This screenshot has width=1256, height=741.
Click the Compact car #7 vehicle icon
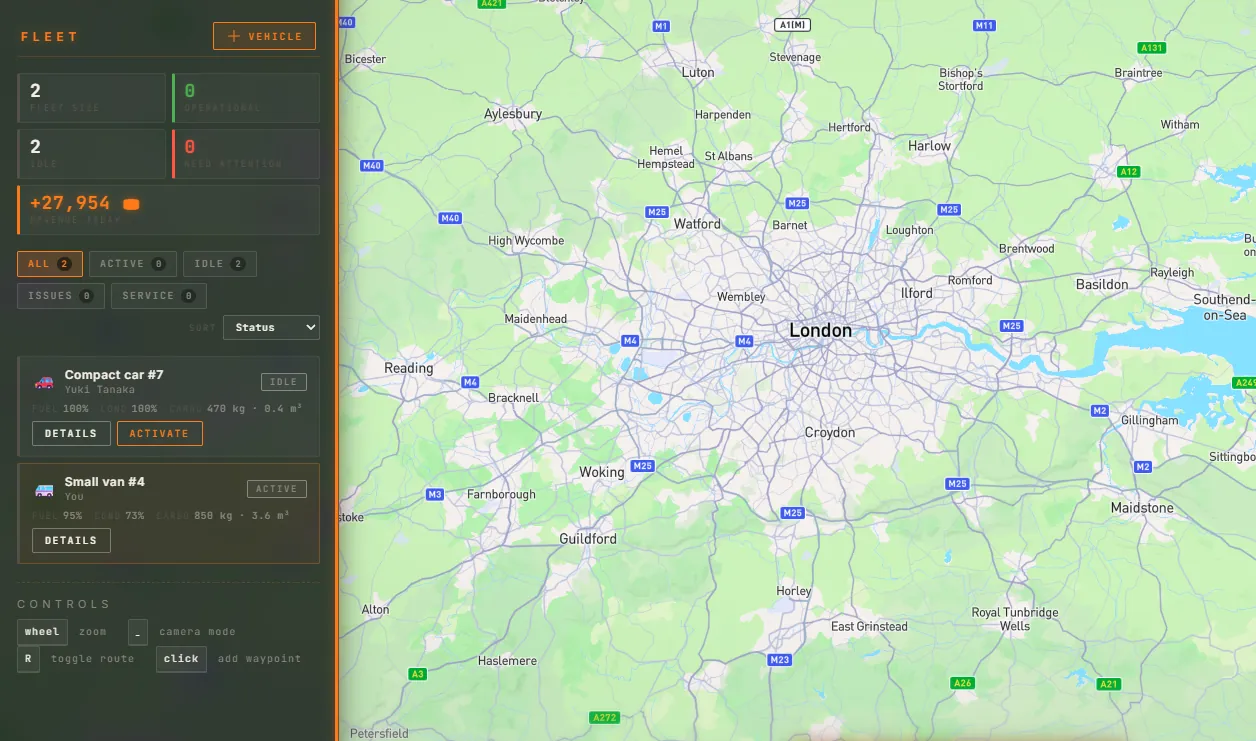pos(44,382)
